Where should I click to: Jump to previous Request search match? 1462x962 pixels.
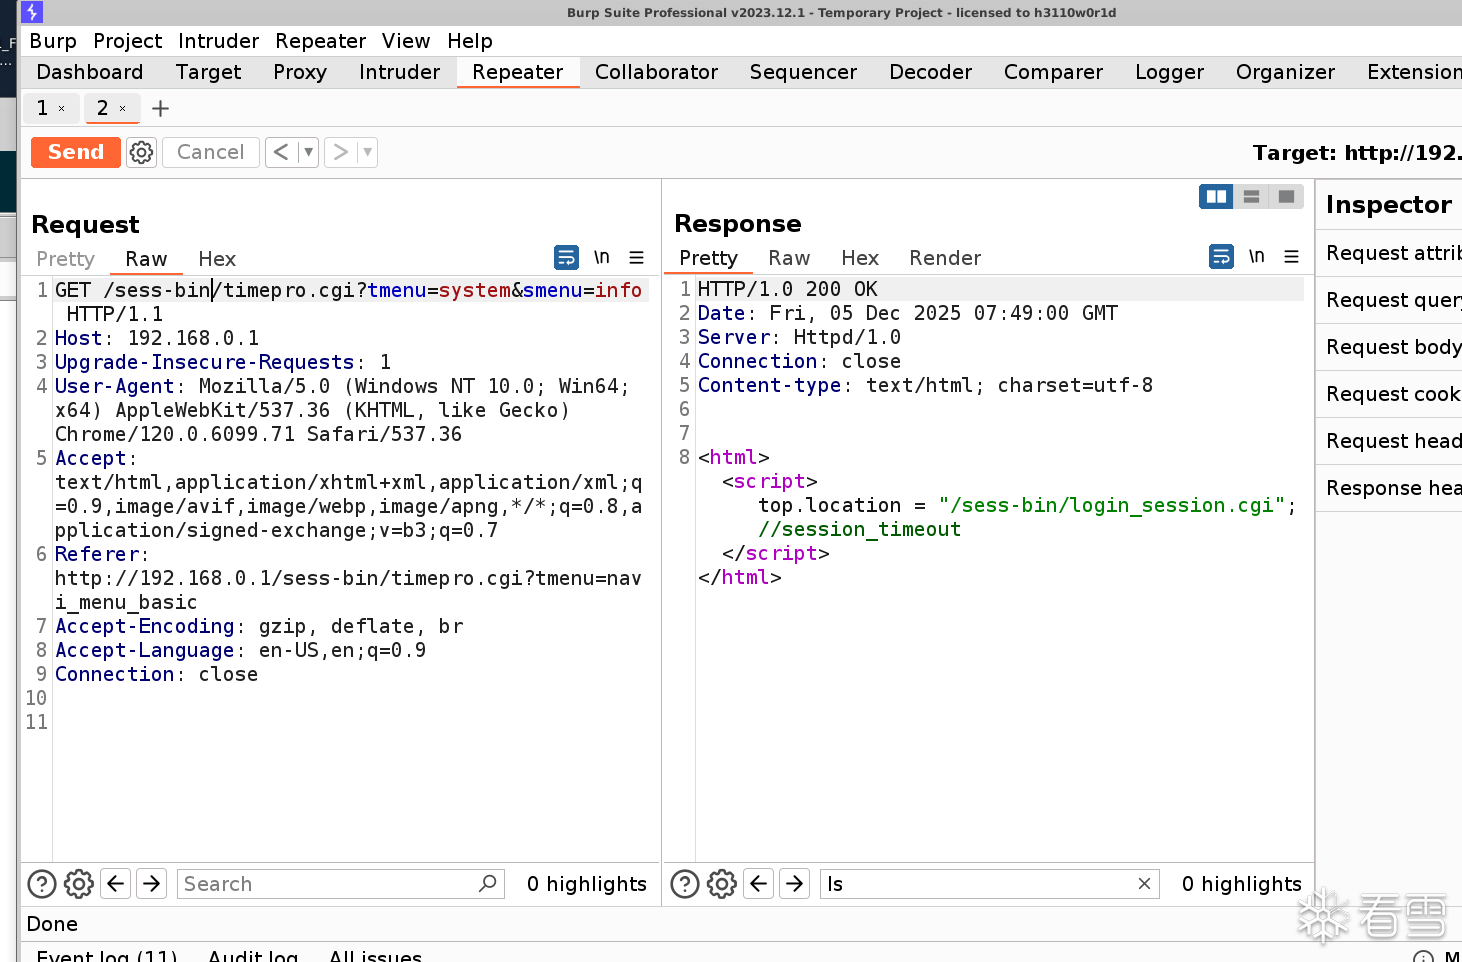coord(116,884)
